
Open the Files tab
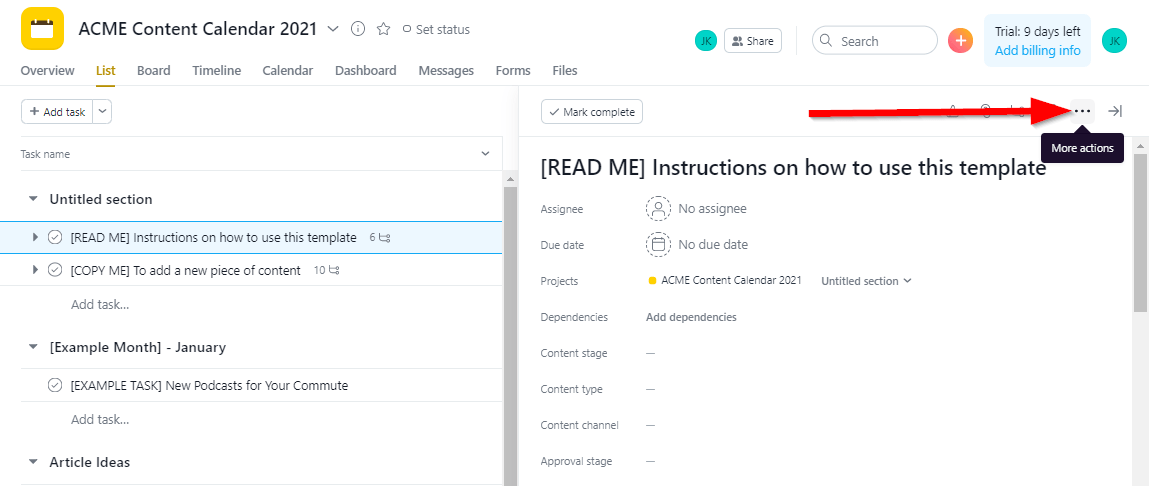pyautogui.click(x=565, y=70)
